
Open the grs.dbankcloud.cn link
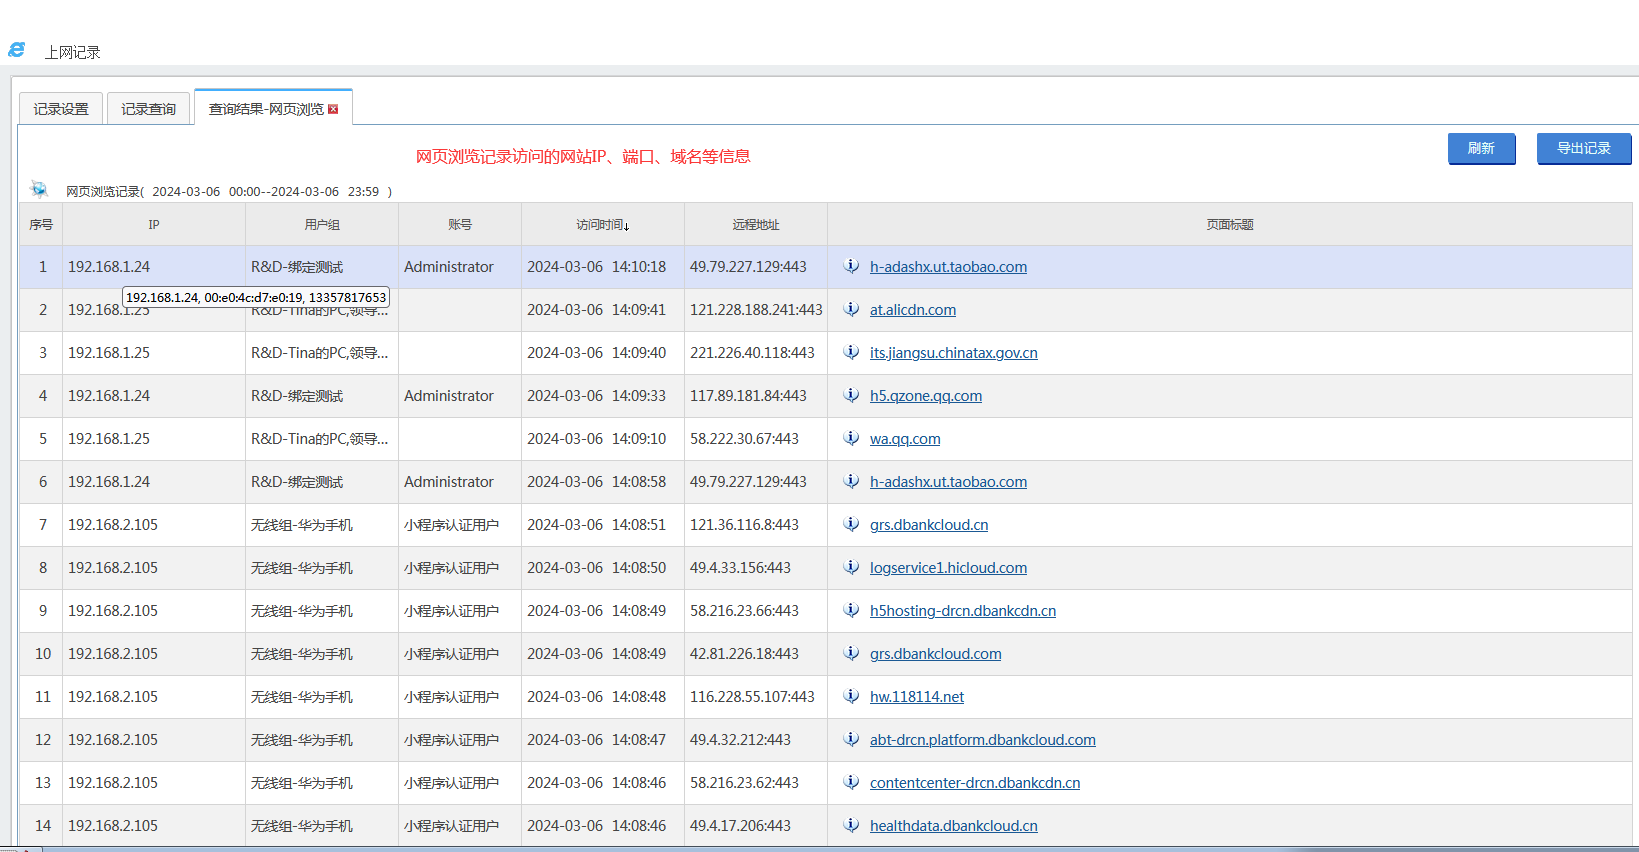pyautogui.click(x=928, y=525)
